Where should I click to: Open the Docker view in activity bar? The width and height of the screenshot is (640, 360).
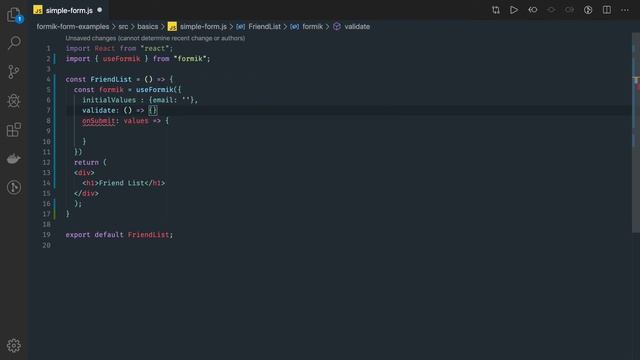13,159
